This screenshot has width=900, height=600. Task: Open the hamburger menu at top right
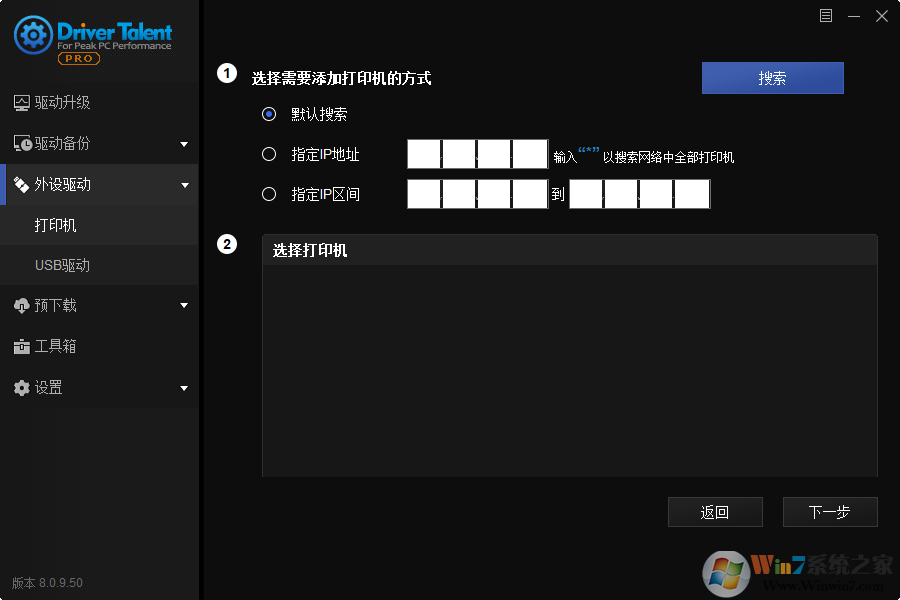[x=826, y=15]
